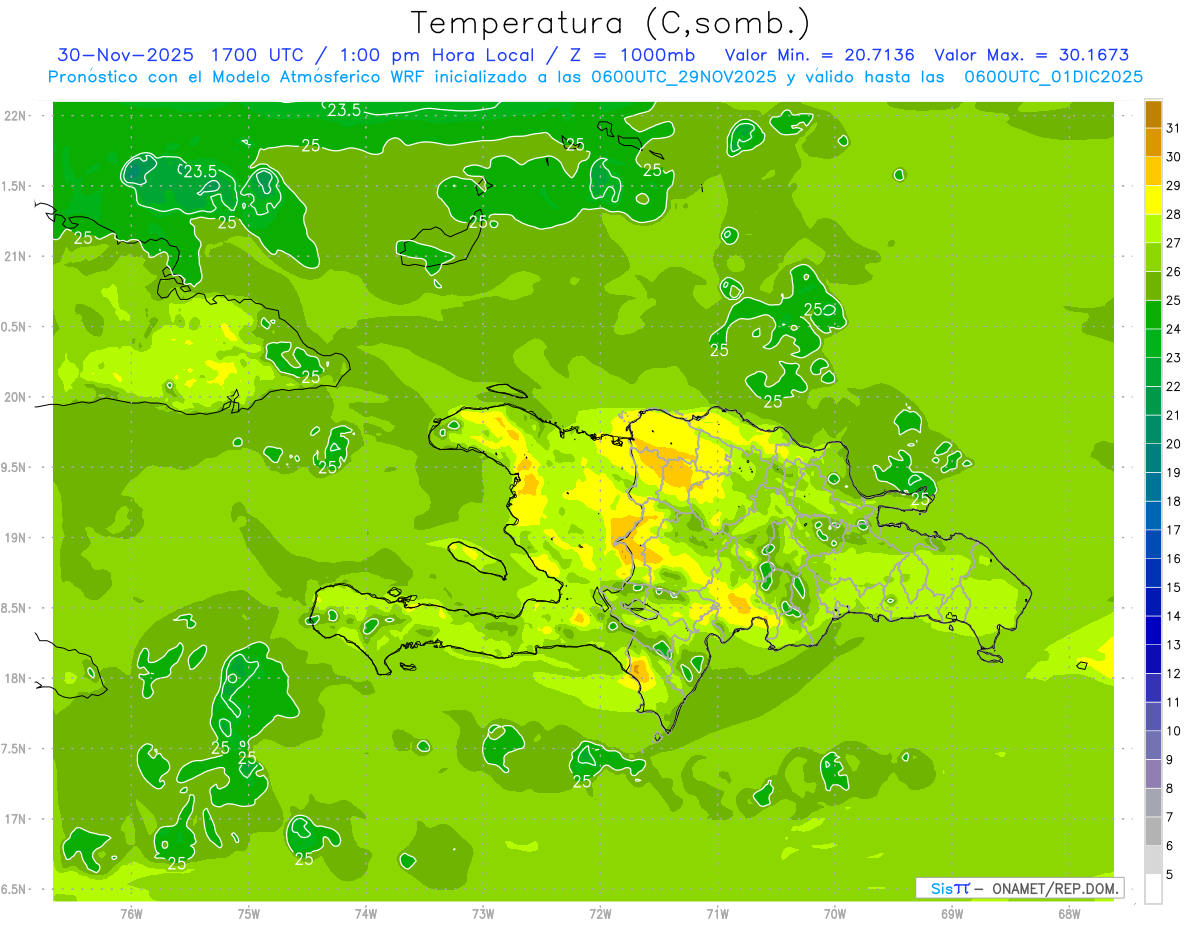This screenshot has height=927, width=1200.
Task: Pick the color bar segment between 30 and 31
Action: (x=1153, y=143)
